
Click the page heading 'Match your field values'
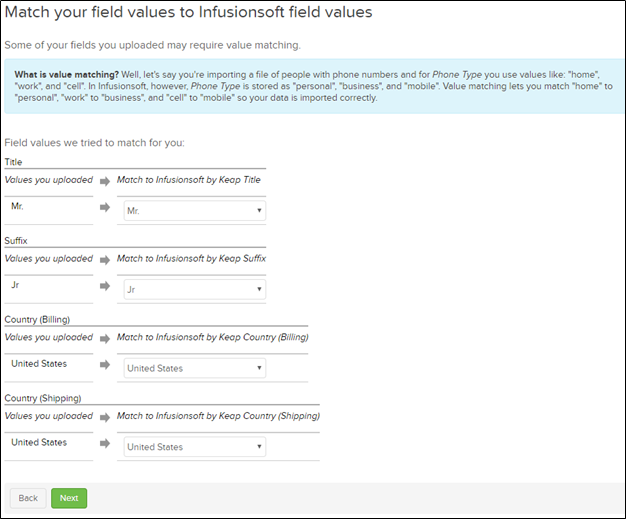click(x=188, y=12)
